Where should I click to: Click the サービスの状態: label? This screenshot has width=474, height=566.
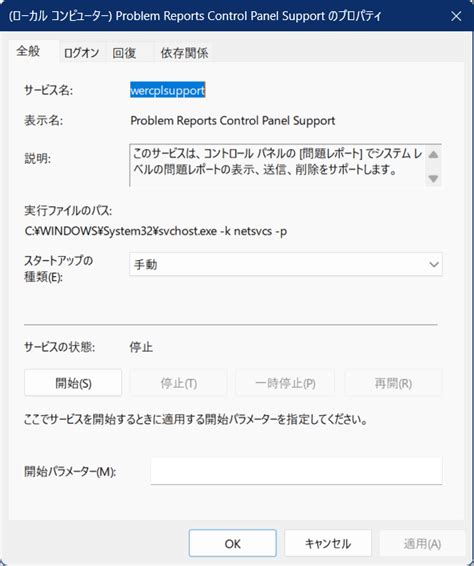click(60, 347)
